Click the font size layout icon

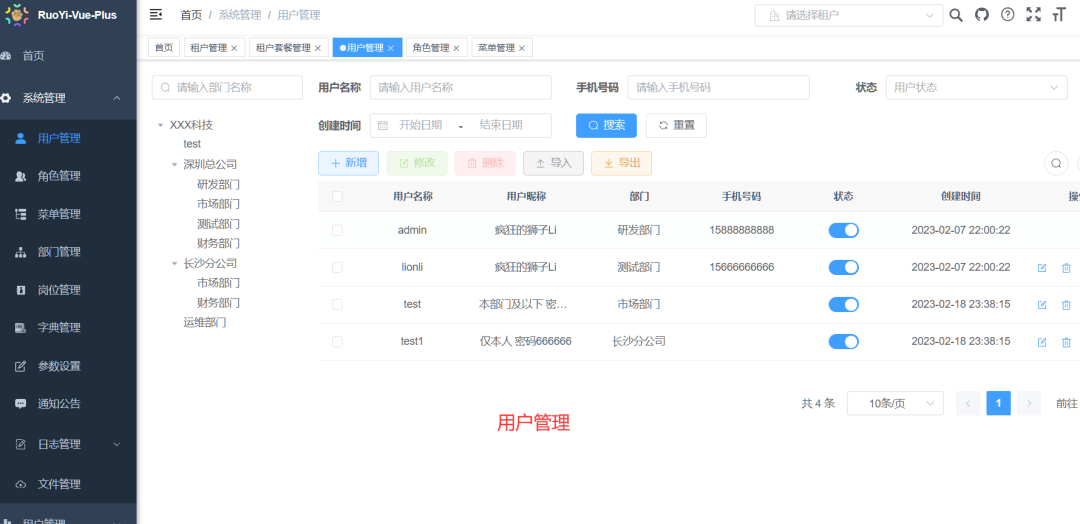pyautogui.click(x=1059, y=15)
